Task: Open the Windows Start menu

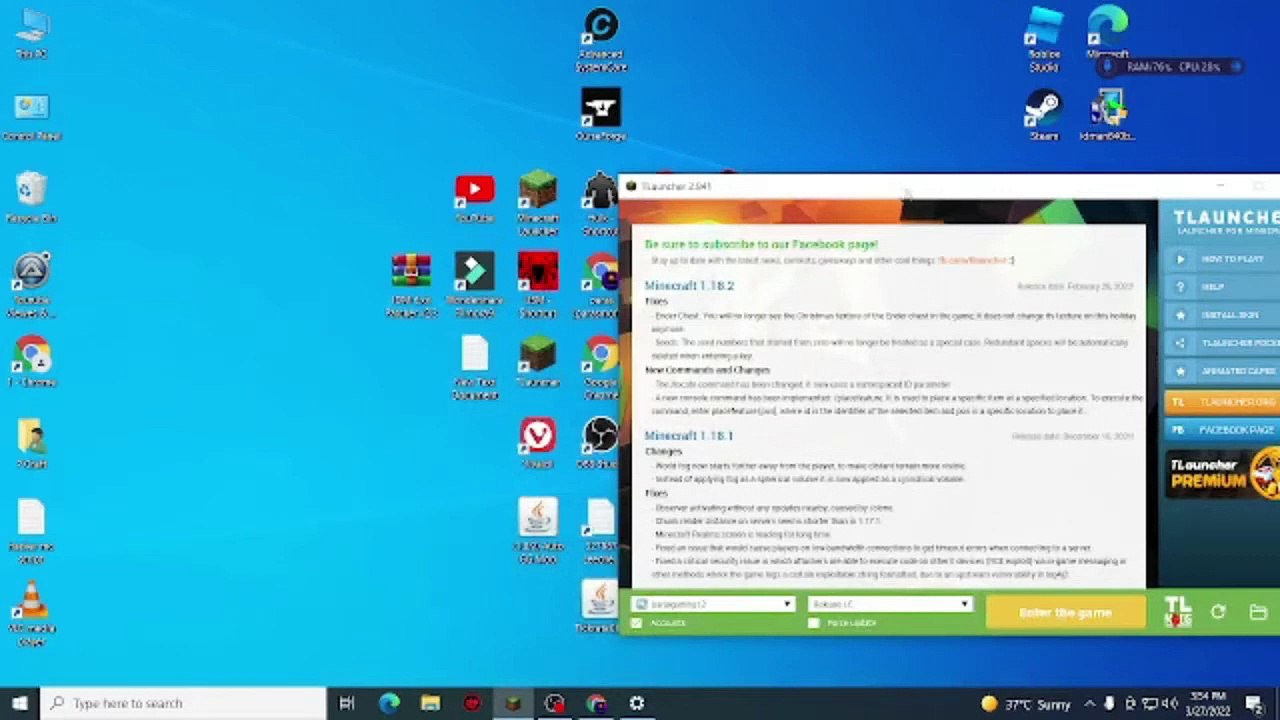Action: click(x=19, y=703)
